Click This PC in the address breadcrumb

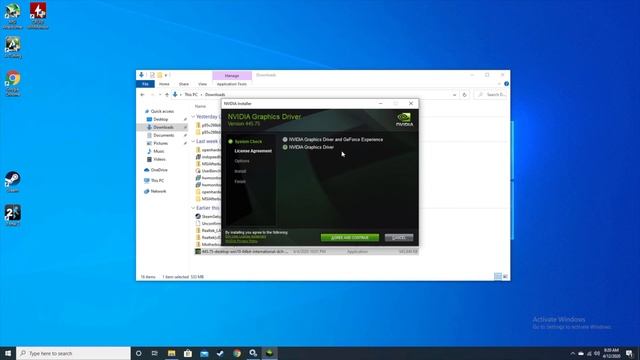pos(191,95)
